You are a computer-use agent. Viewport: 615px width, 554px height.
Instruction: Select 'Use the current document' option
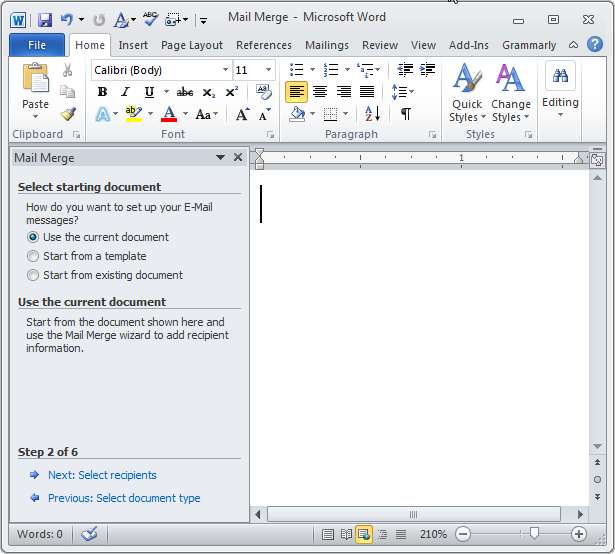pos(33,237)
